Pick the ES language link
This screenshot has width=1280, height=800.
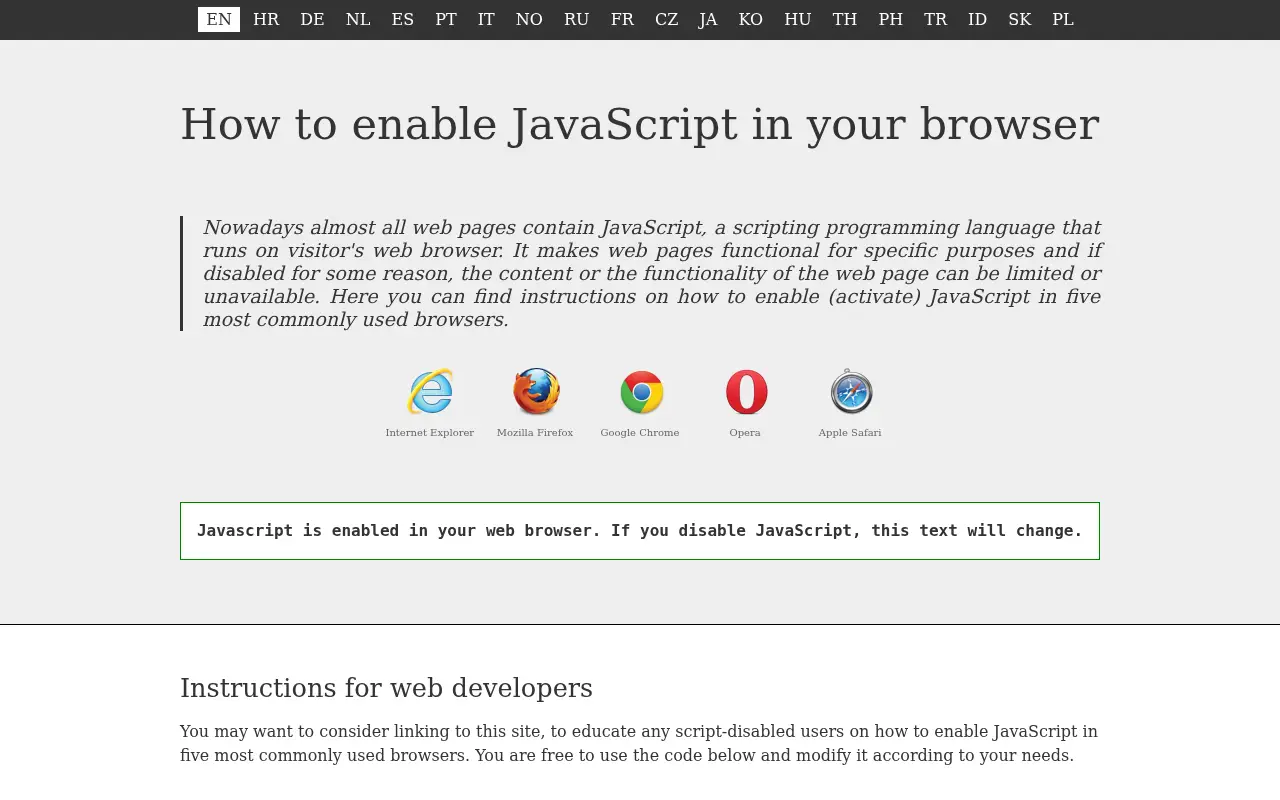(x=403, y=19)
